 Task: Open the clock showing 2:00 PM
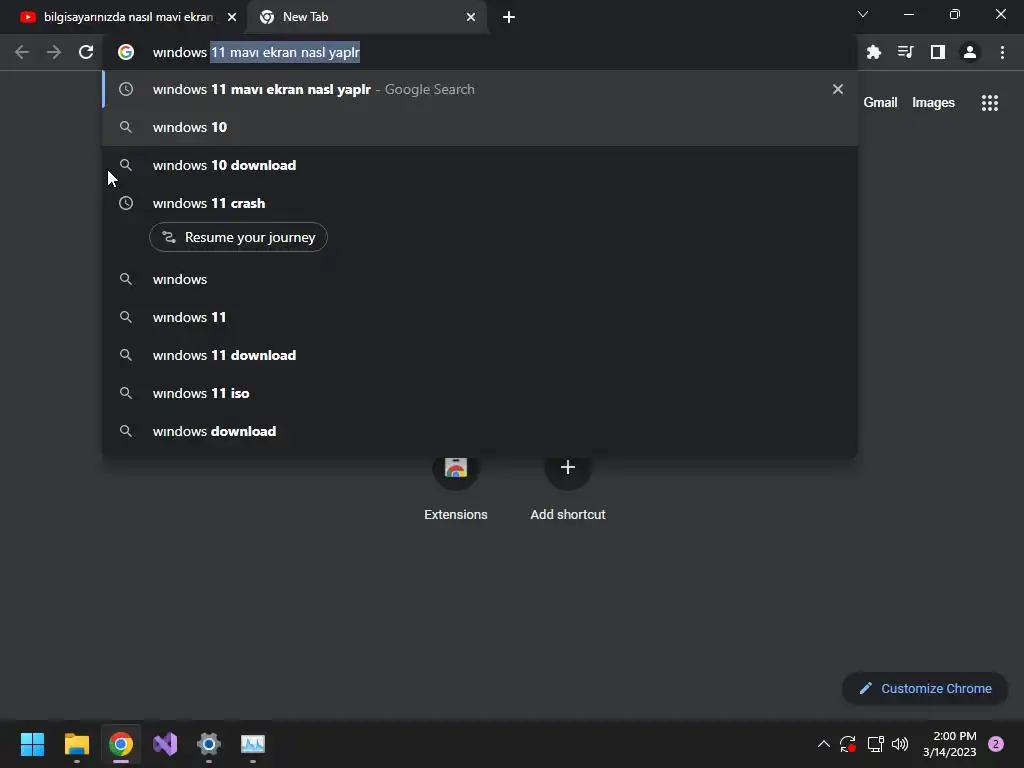[949, 744]
